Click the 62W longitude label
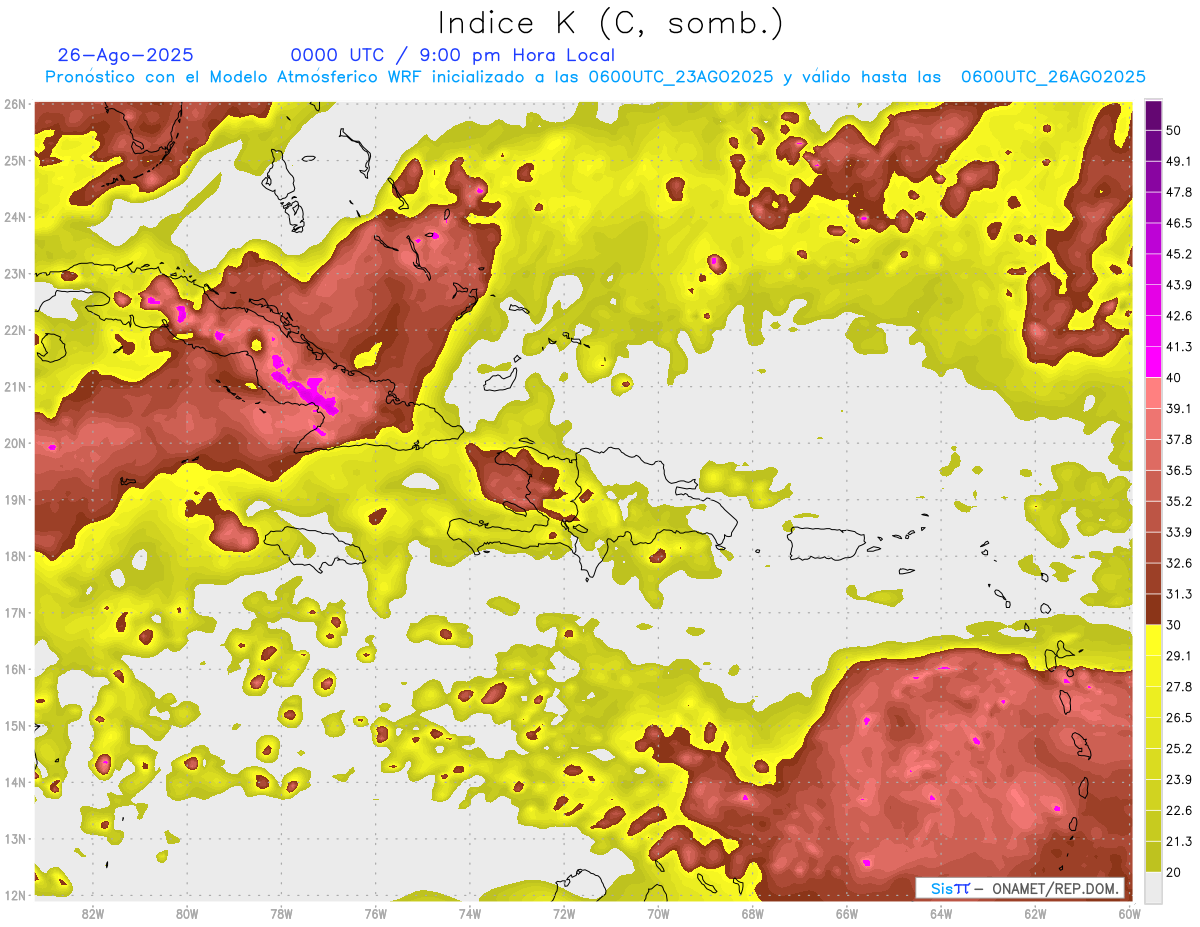The height and width of the screenshot is (927, 1200). pos(1035,914)
